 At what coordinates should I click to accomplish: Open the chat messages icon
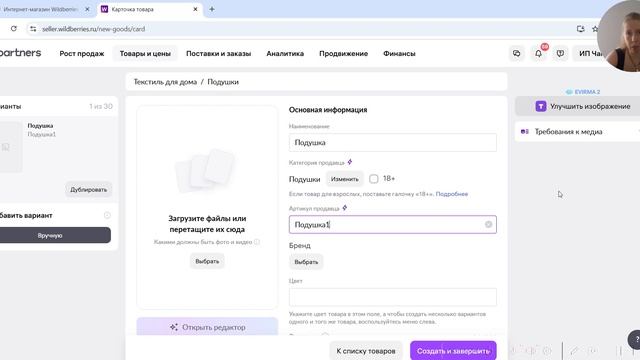point(516,53)
